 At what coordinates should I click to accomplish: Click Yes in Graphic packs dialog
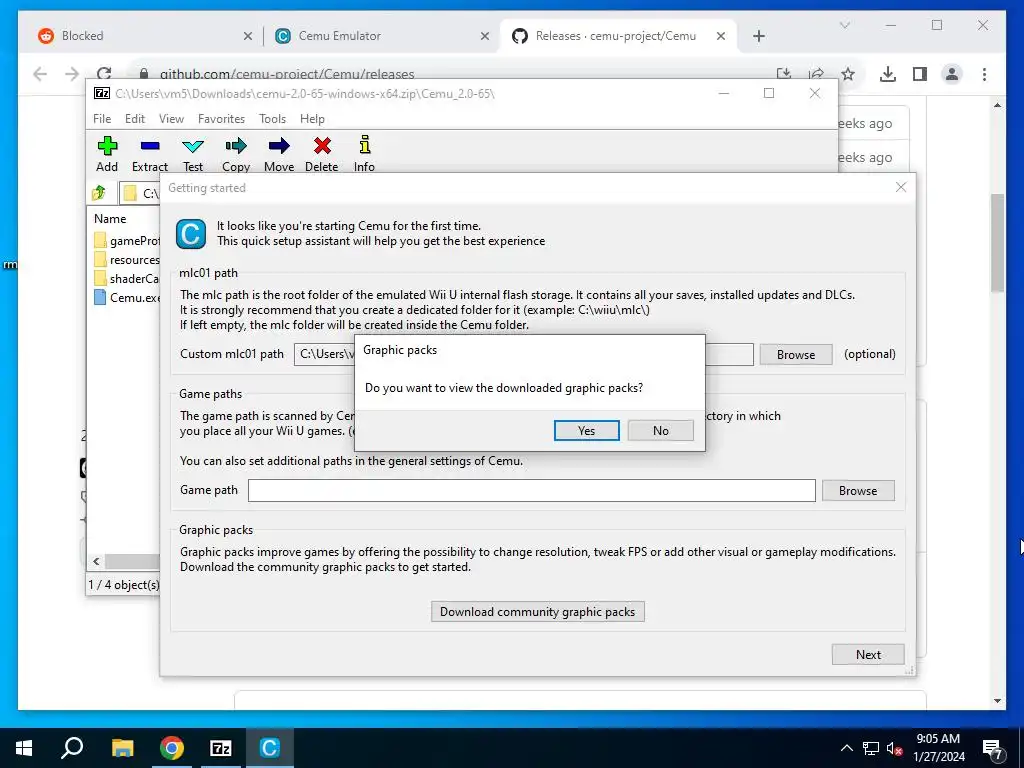coord(586,430)
